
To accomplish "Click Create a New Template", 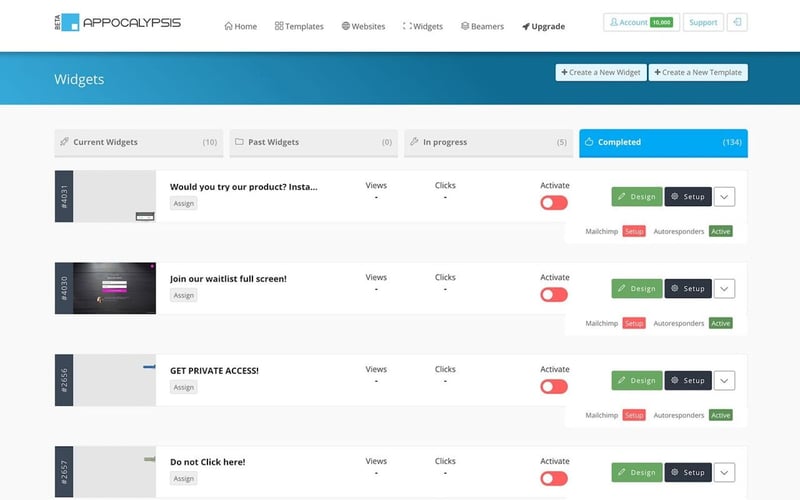I will click(x=698, y=72).
